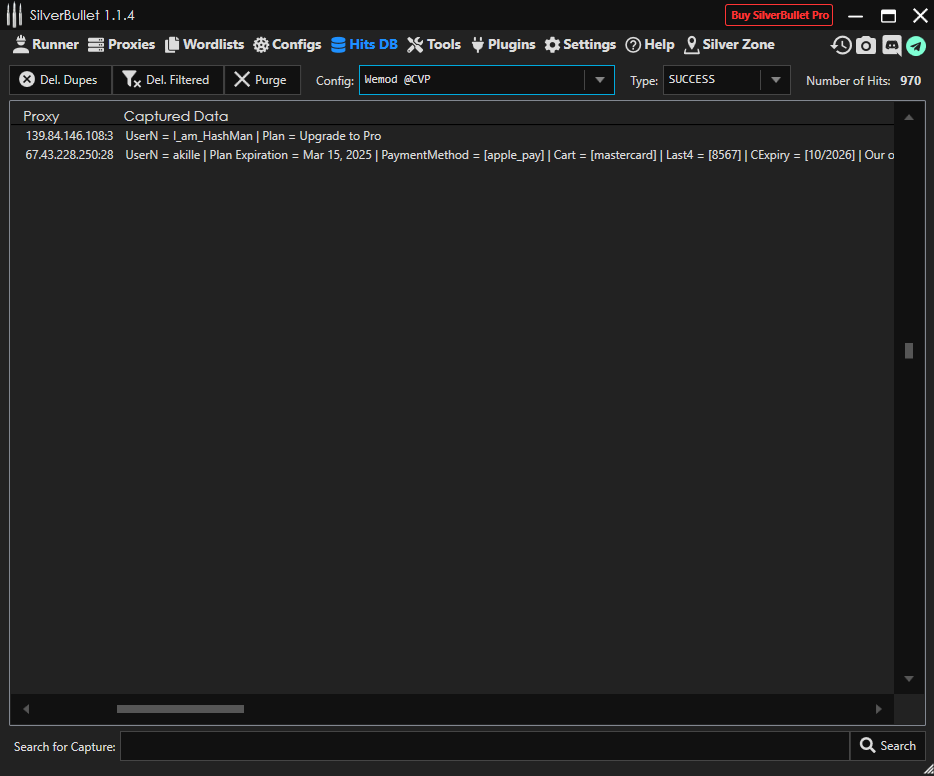934x776 pixels.
Task: Click the Del. Dupes button
Action: pos(60,80)
